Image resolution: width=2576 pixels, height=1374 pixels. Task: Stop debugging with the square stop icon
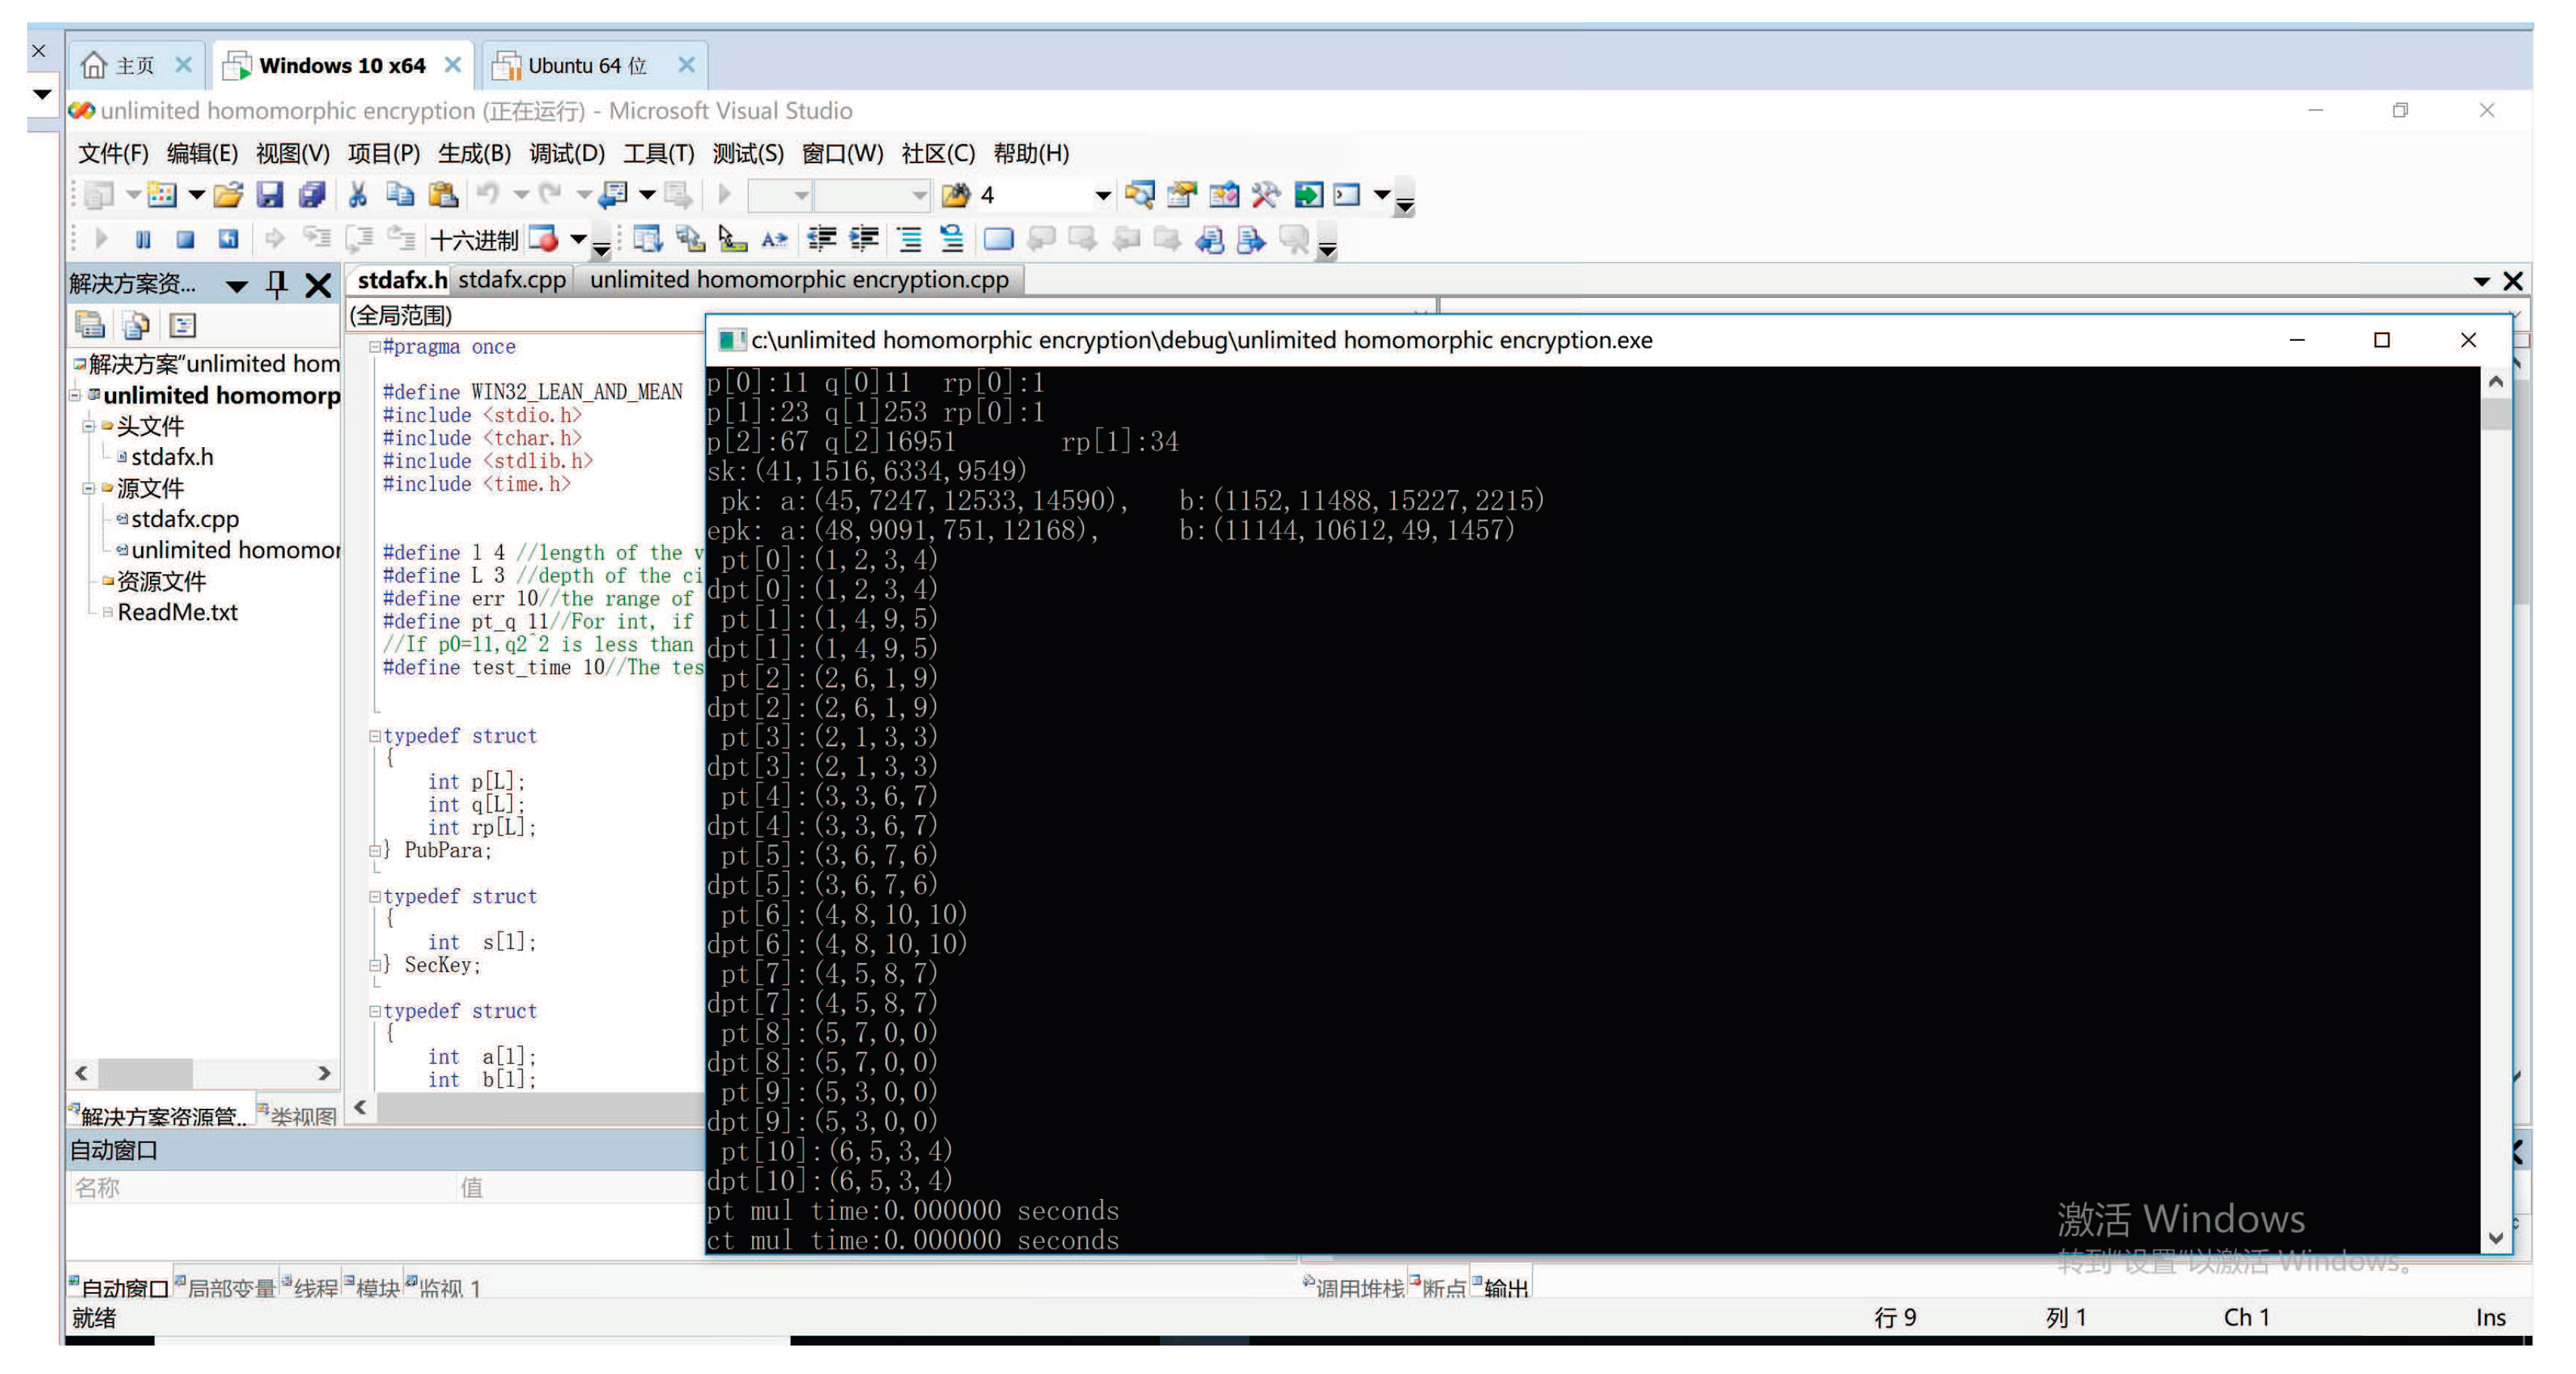(x=185, y=239)
